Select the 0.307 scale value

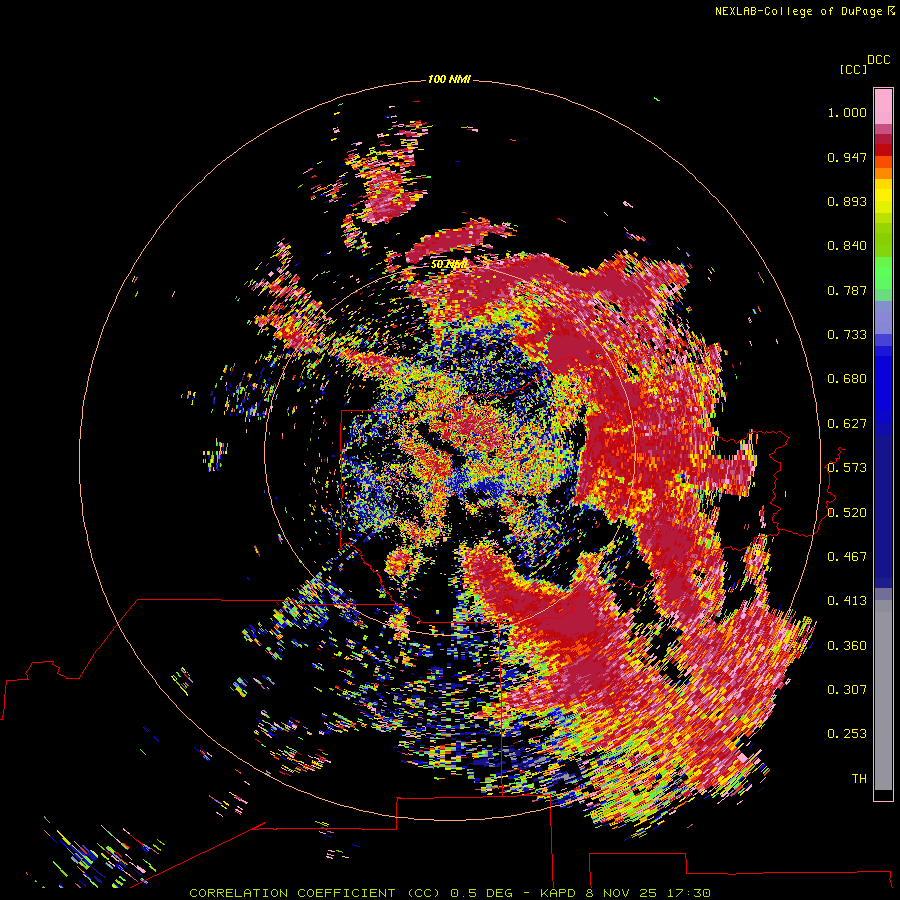(847, 690)
